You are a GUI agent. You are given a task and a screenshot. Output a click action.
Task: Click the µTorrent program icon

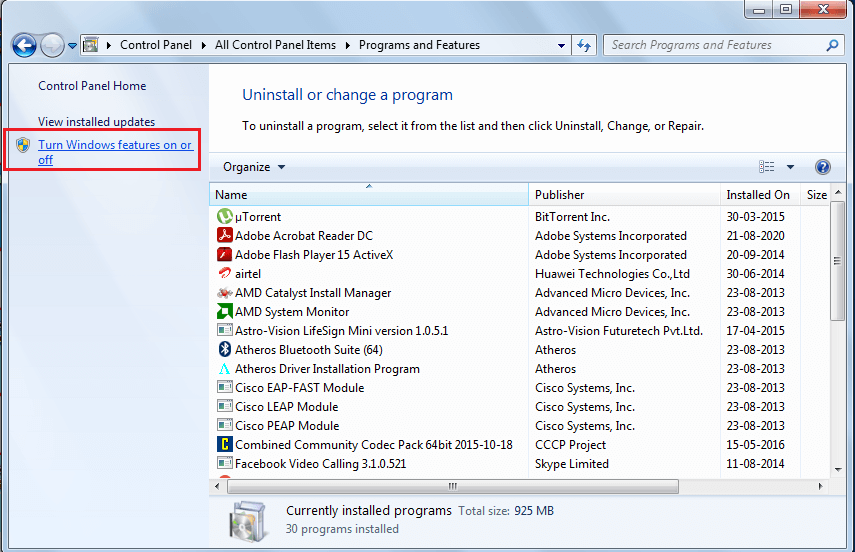(x=225, y=217)
